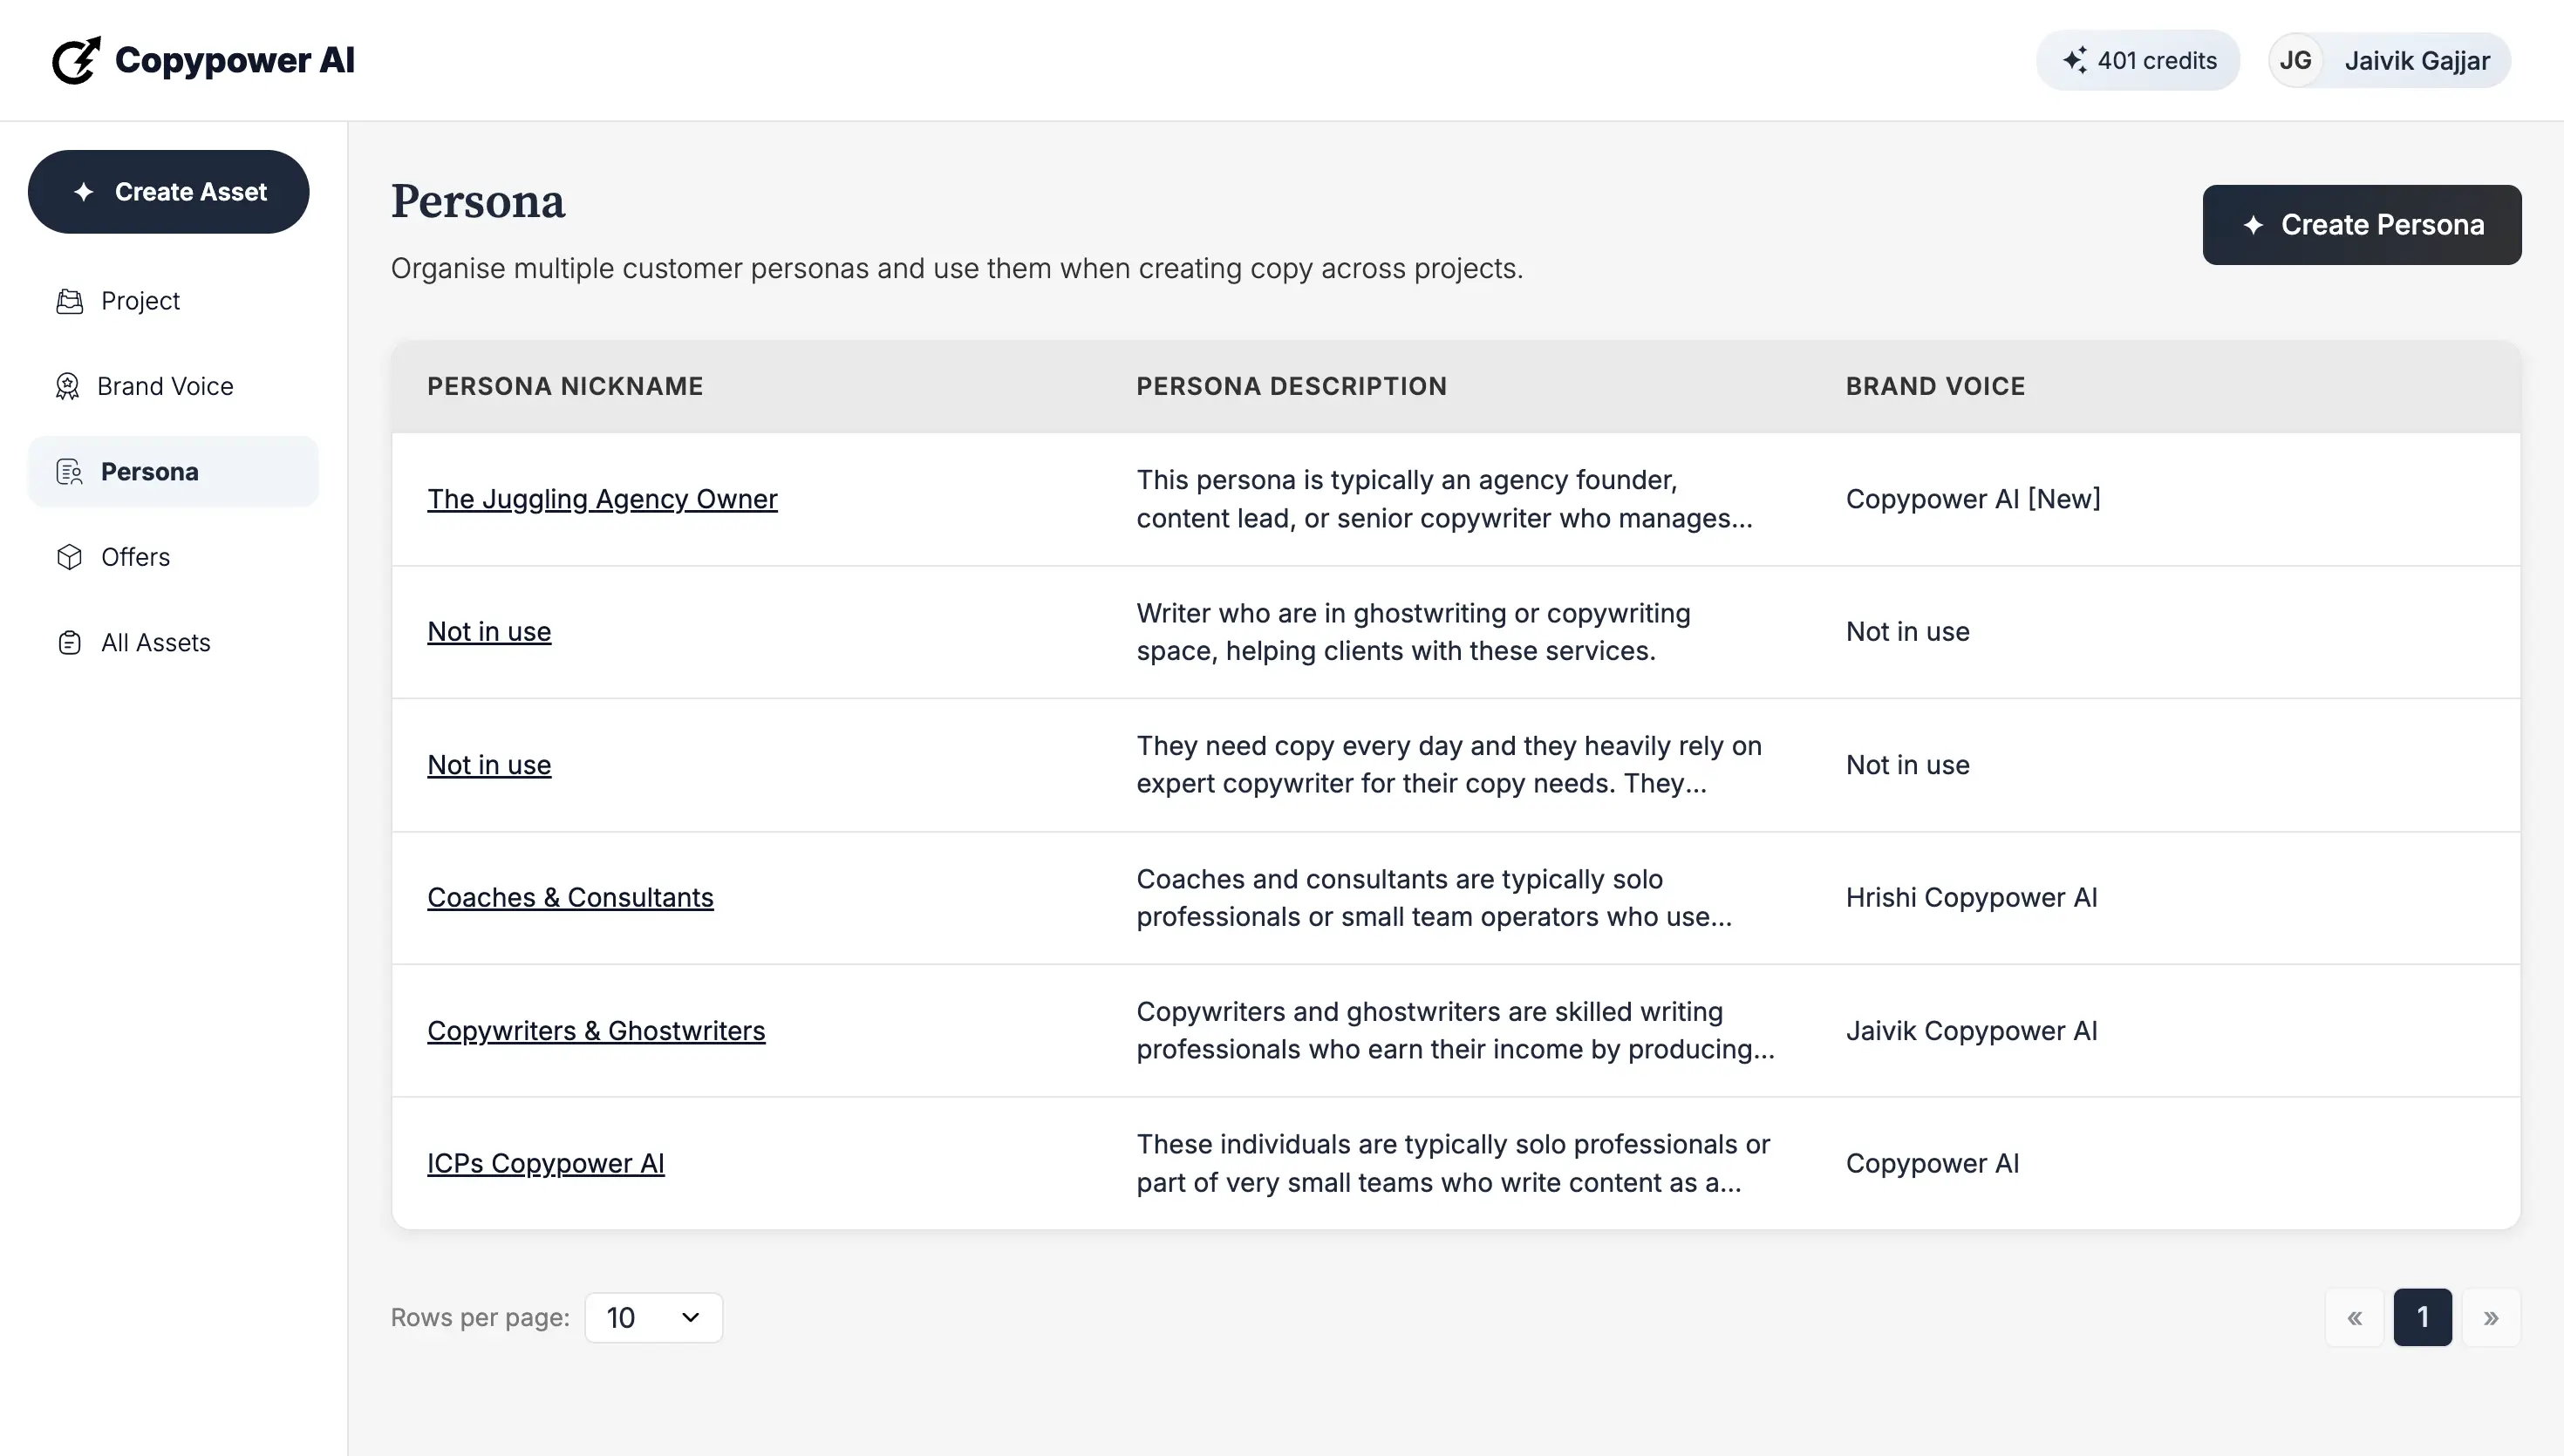Open the Copywriters & Ghostwriters persona
Screen dimensions: 2564x1456
click(597, 1031)
